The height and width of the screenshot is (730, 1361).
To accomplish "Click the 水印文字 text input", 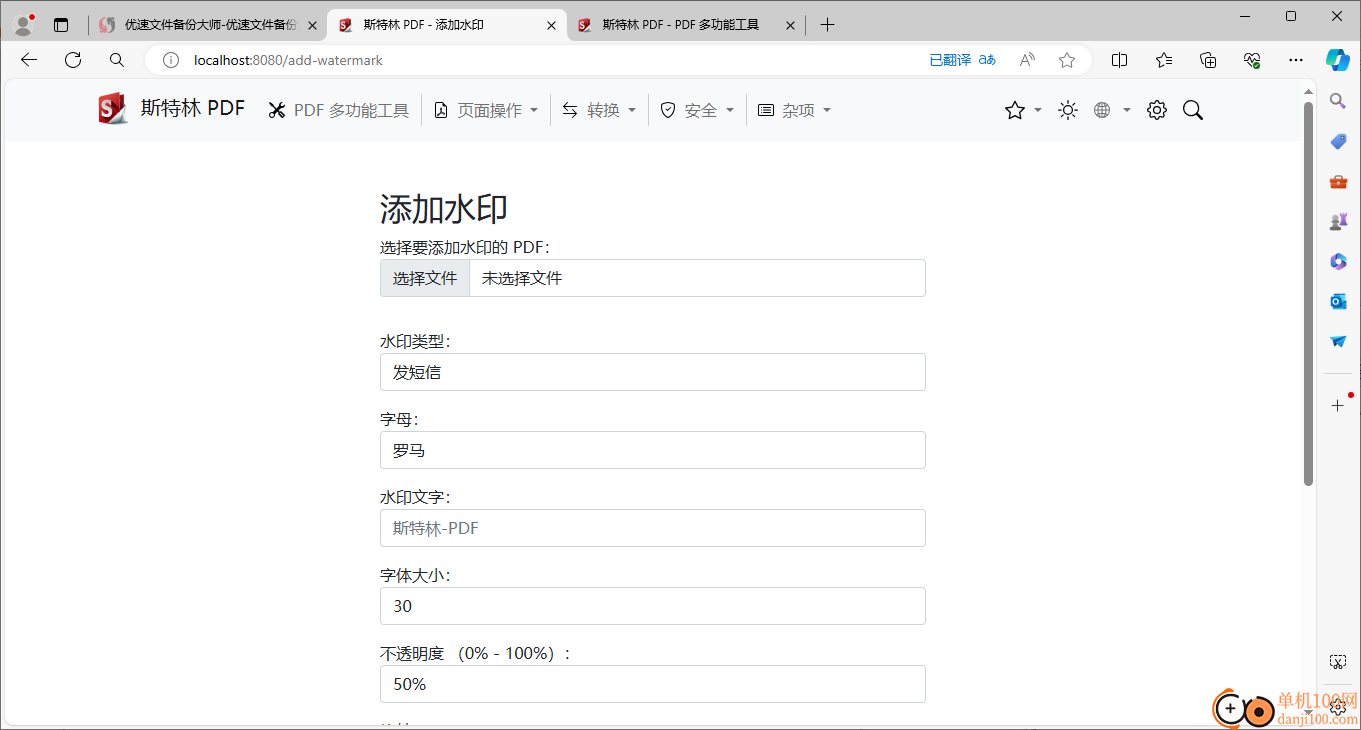I will [x=652, y=528].
